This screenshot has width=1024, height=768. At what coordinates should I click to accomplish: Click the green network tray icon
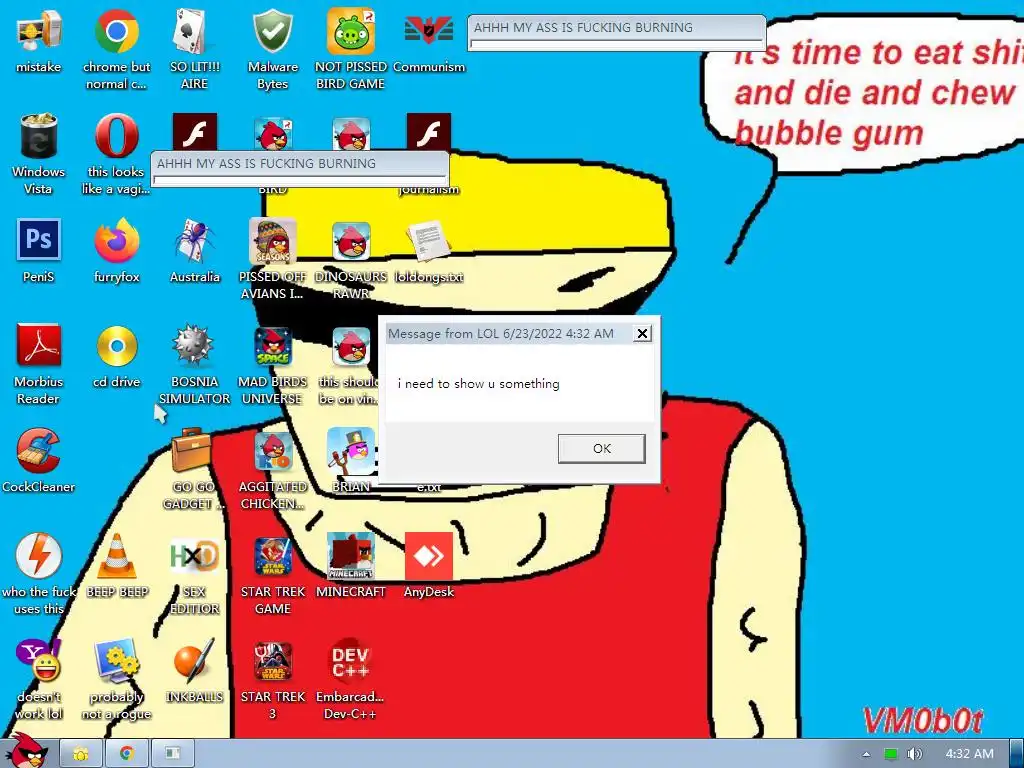pos(891,754)
